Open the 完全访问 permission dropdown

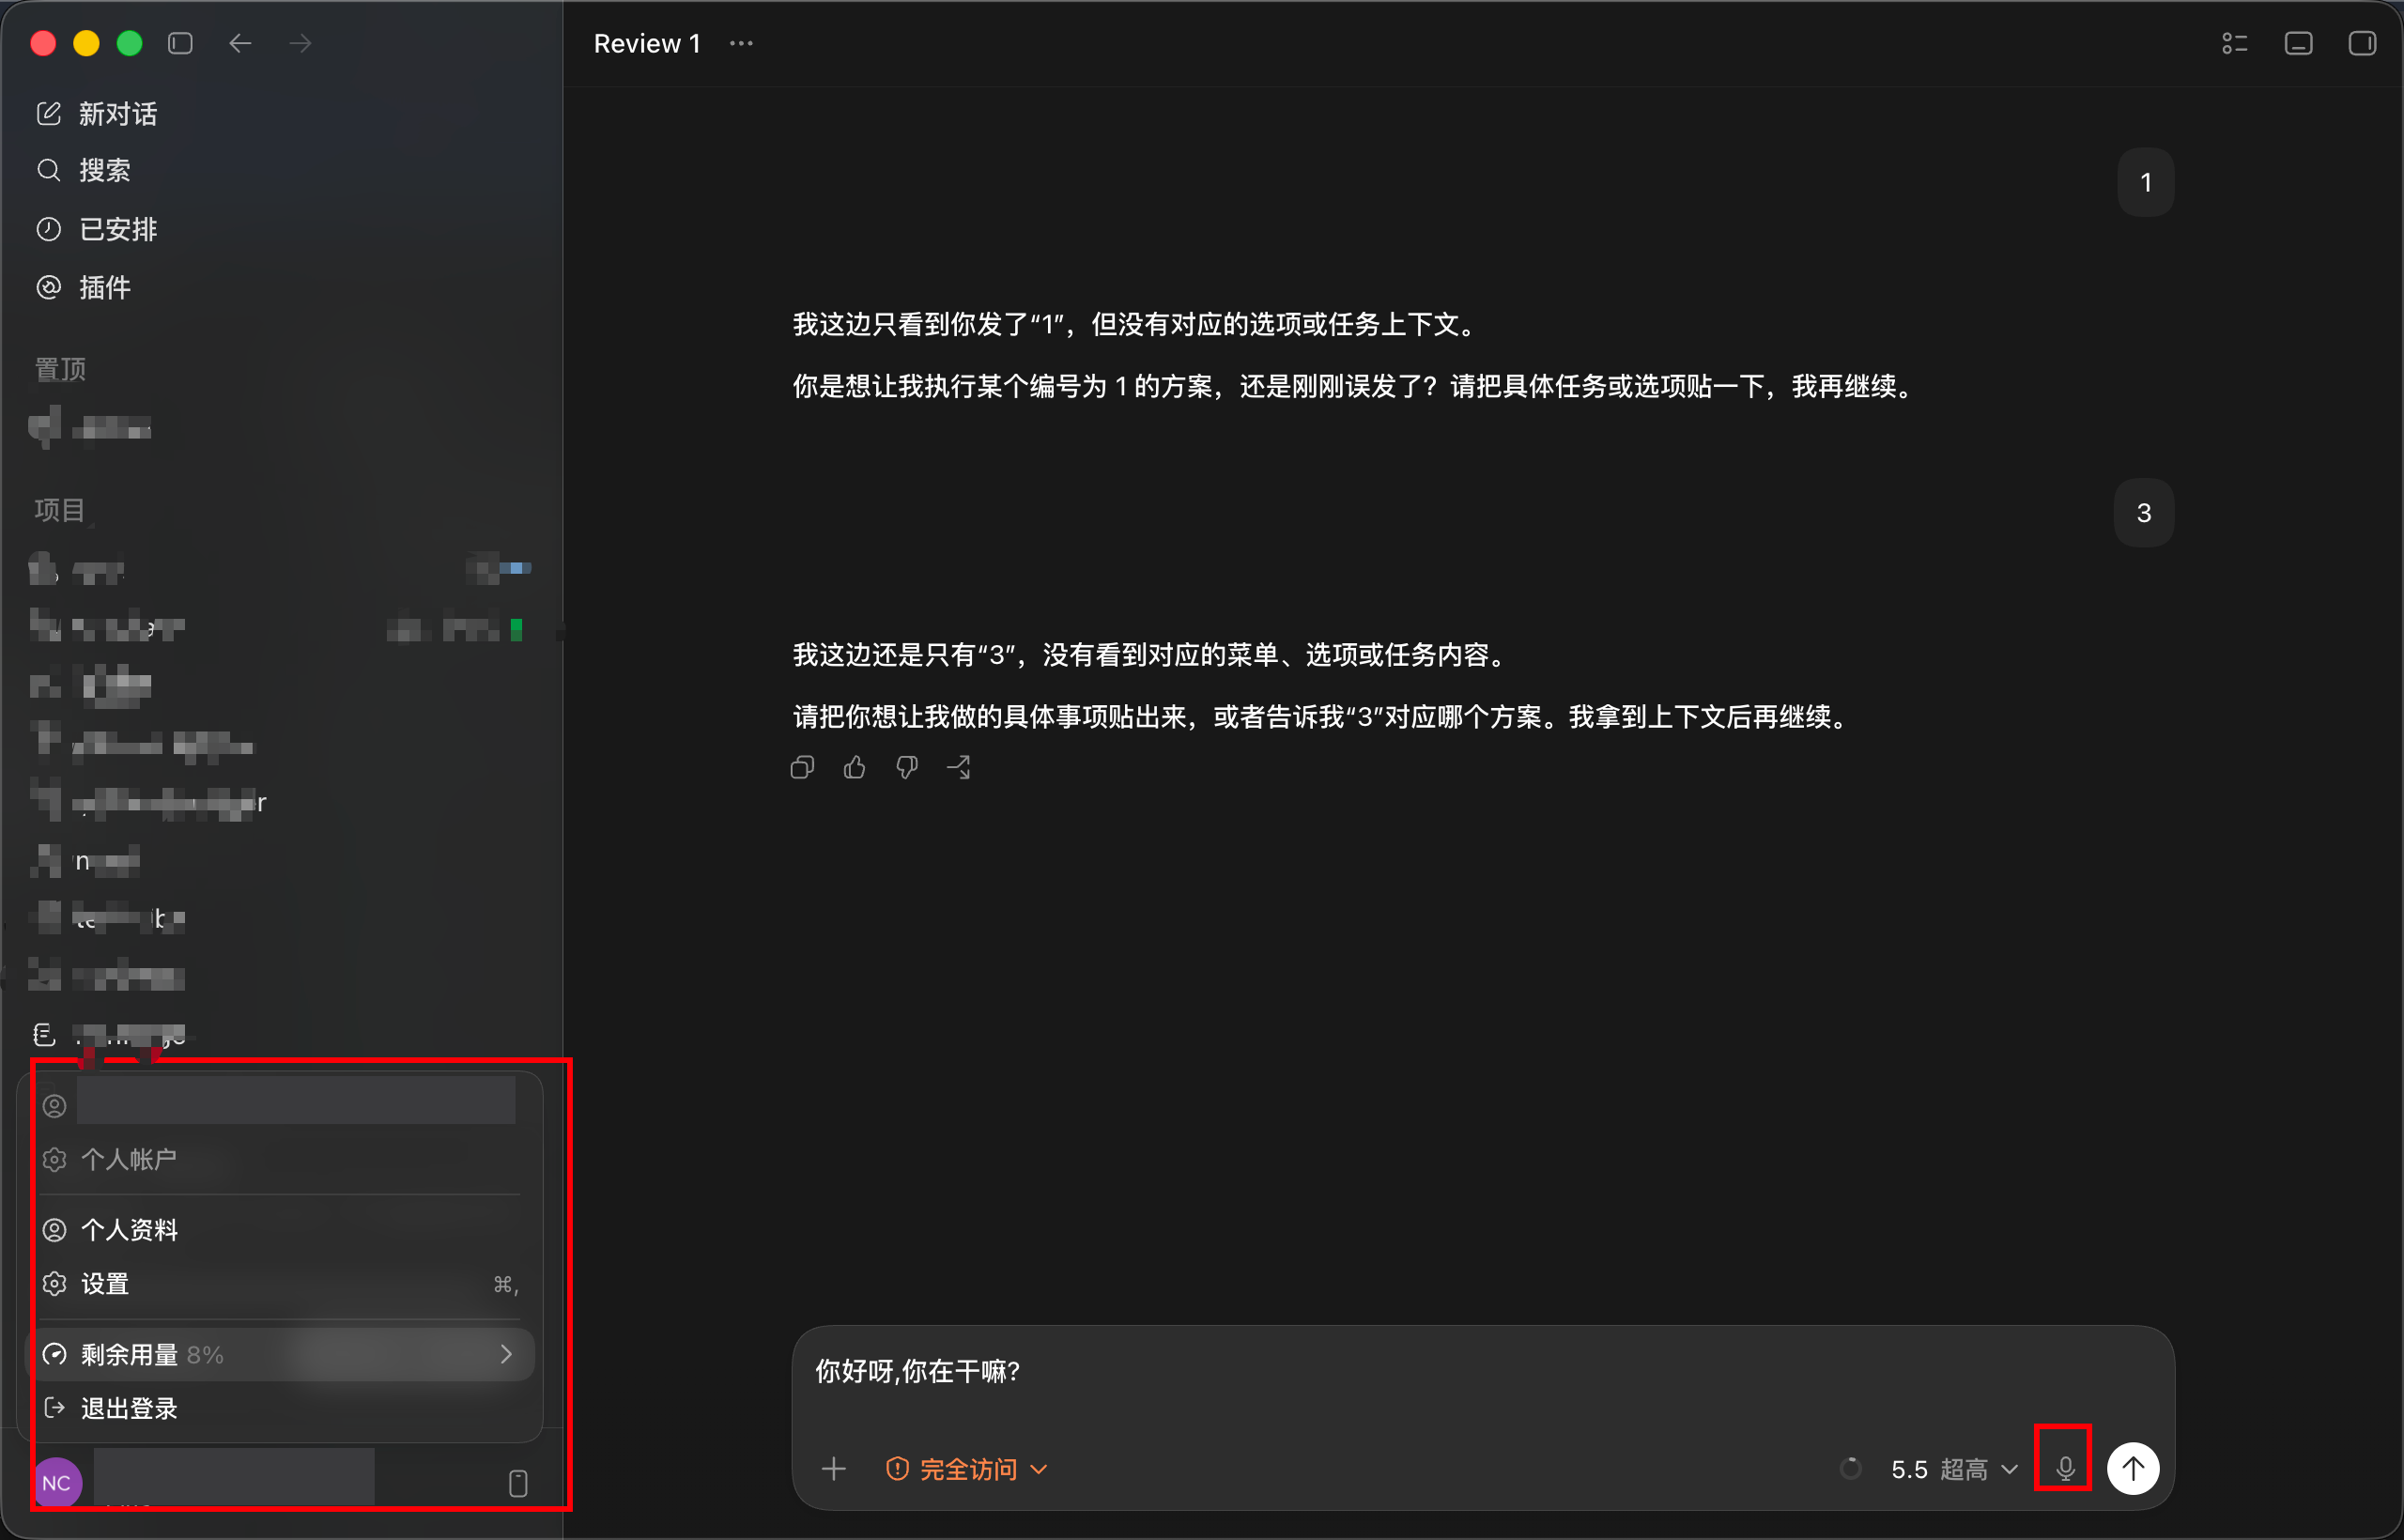tap(966, 1469)
